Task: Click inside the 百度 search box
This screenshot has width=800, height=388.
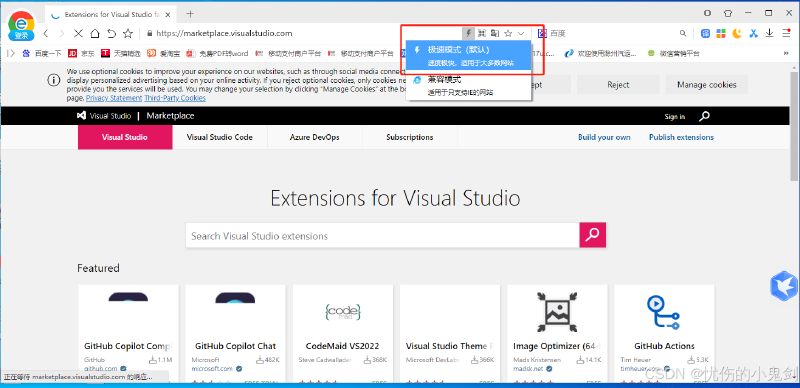Action: tap(612, 33)
